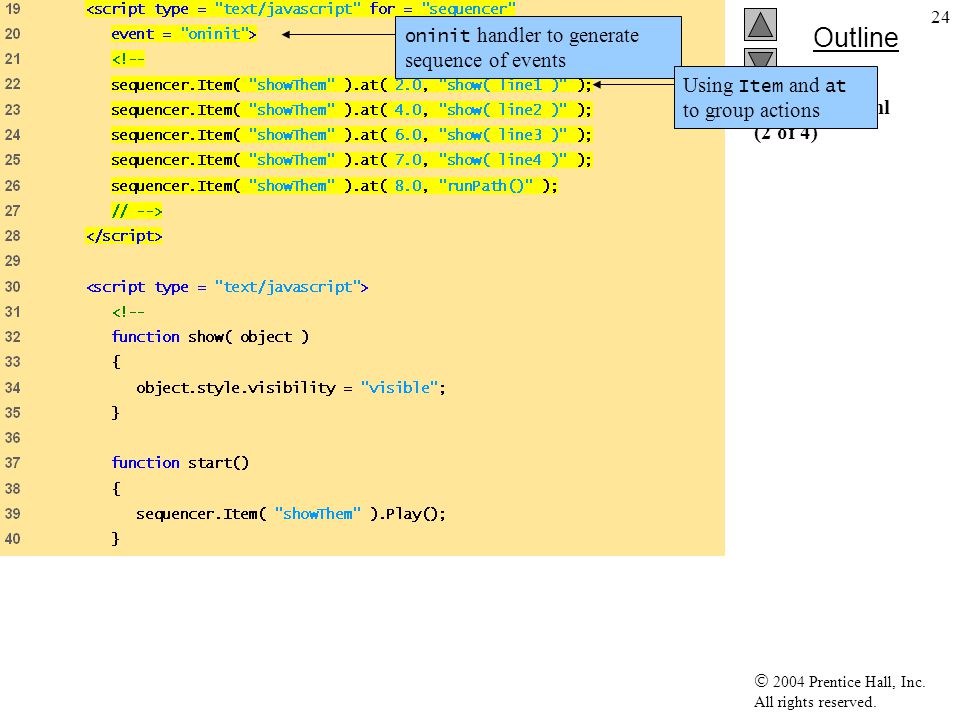Click line number 36
The height and width of the screenshot is (720, 960).
coord(12,438)
